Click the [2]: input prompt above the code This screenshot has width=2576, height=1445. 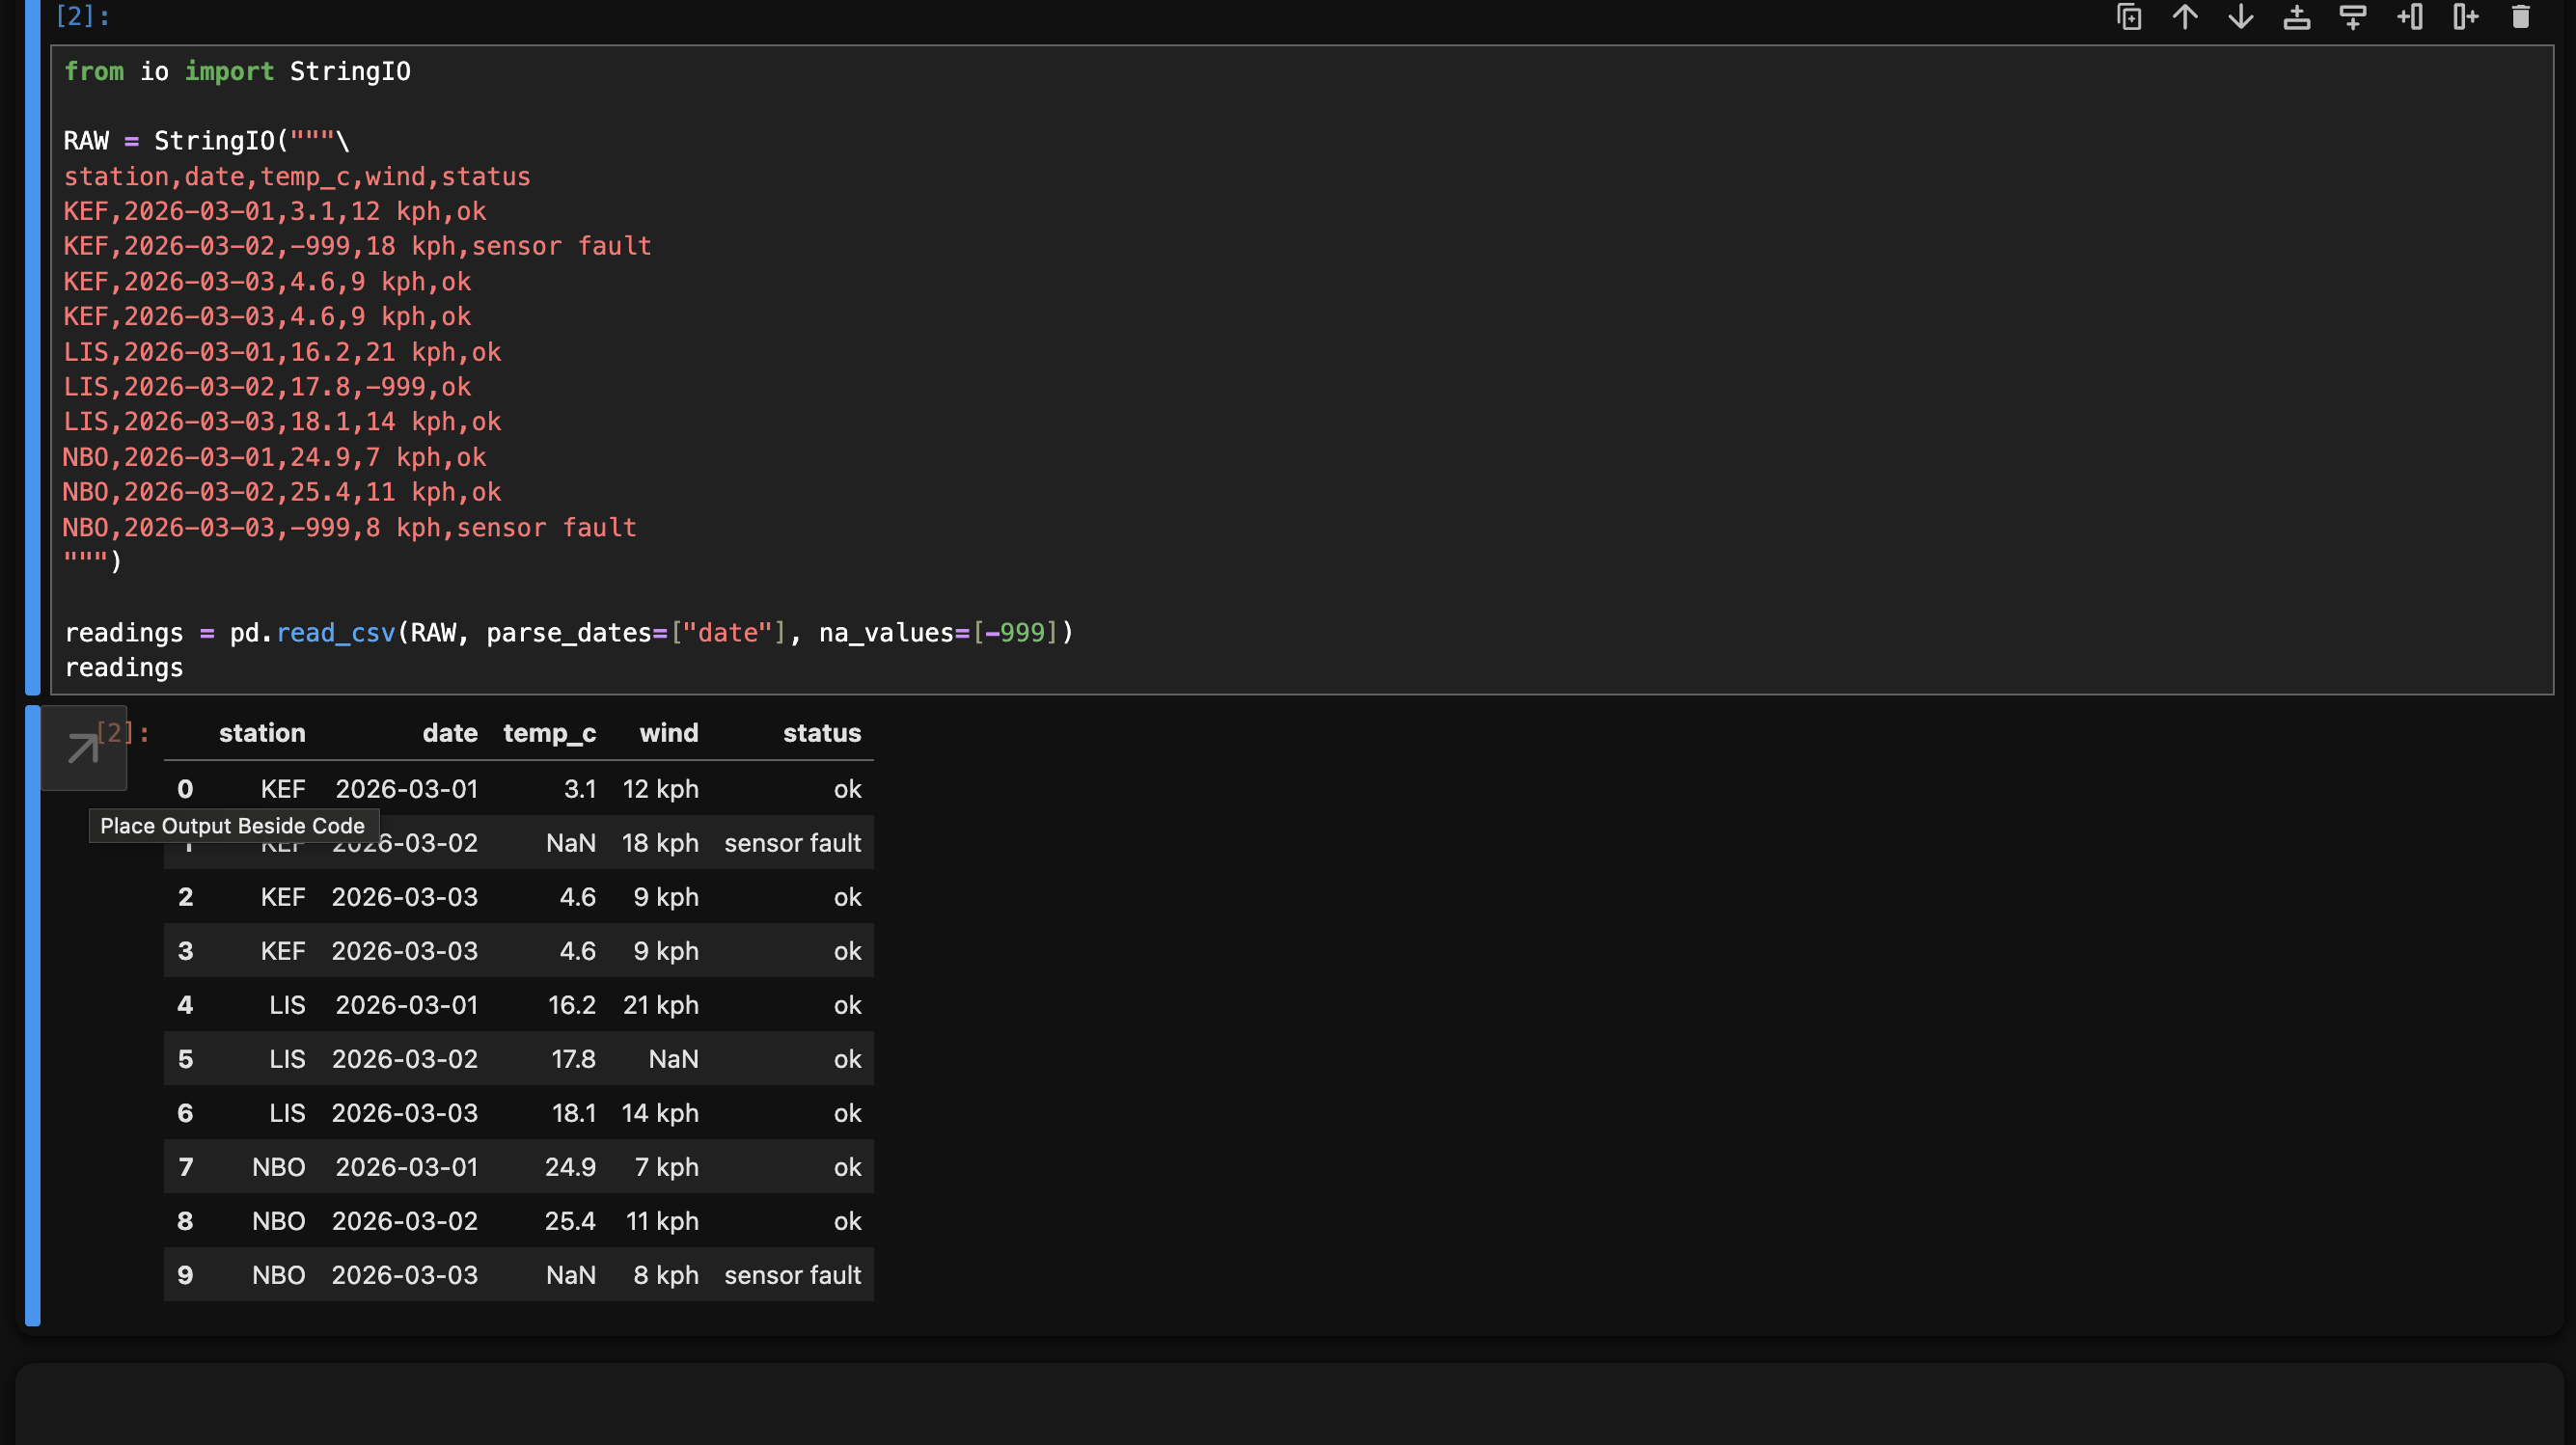(82, 16)
